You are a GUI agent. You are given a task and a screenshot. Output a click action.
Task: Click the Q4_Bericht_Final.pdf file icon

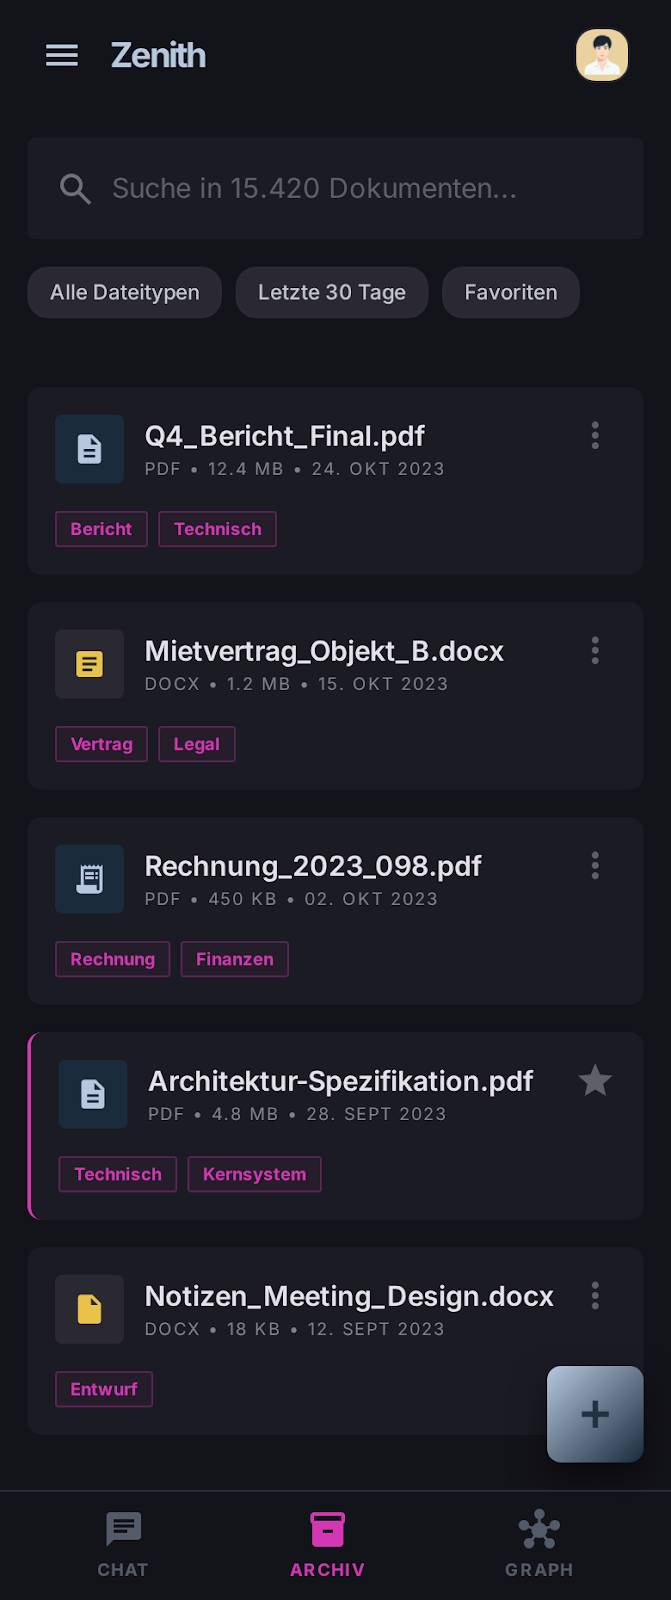[x=90, y=449]
